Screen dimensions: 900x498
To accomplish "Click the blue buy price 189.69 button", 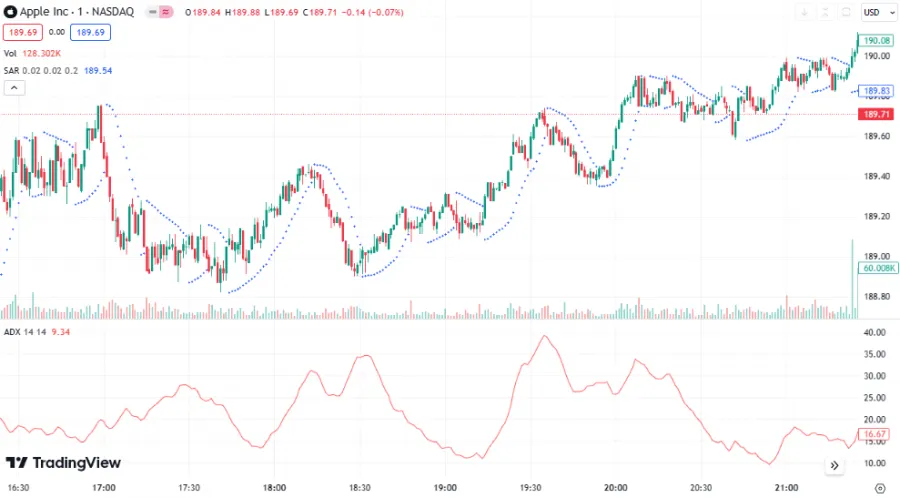I will [90, 32].
